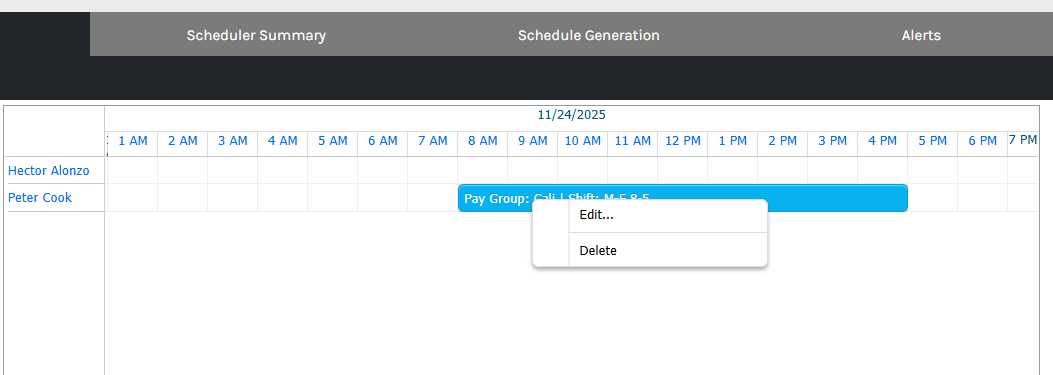Open Peter Cook's employee link
Viewport: 1053px width, 375px height.
point(40,198)
